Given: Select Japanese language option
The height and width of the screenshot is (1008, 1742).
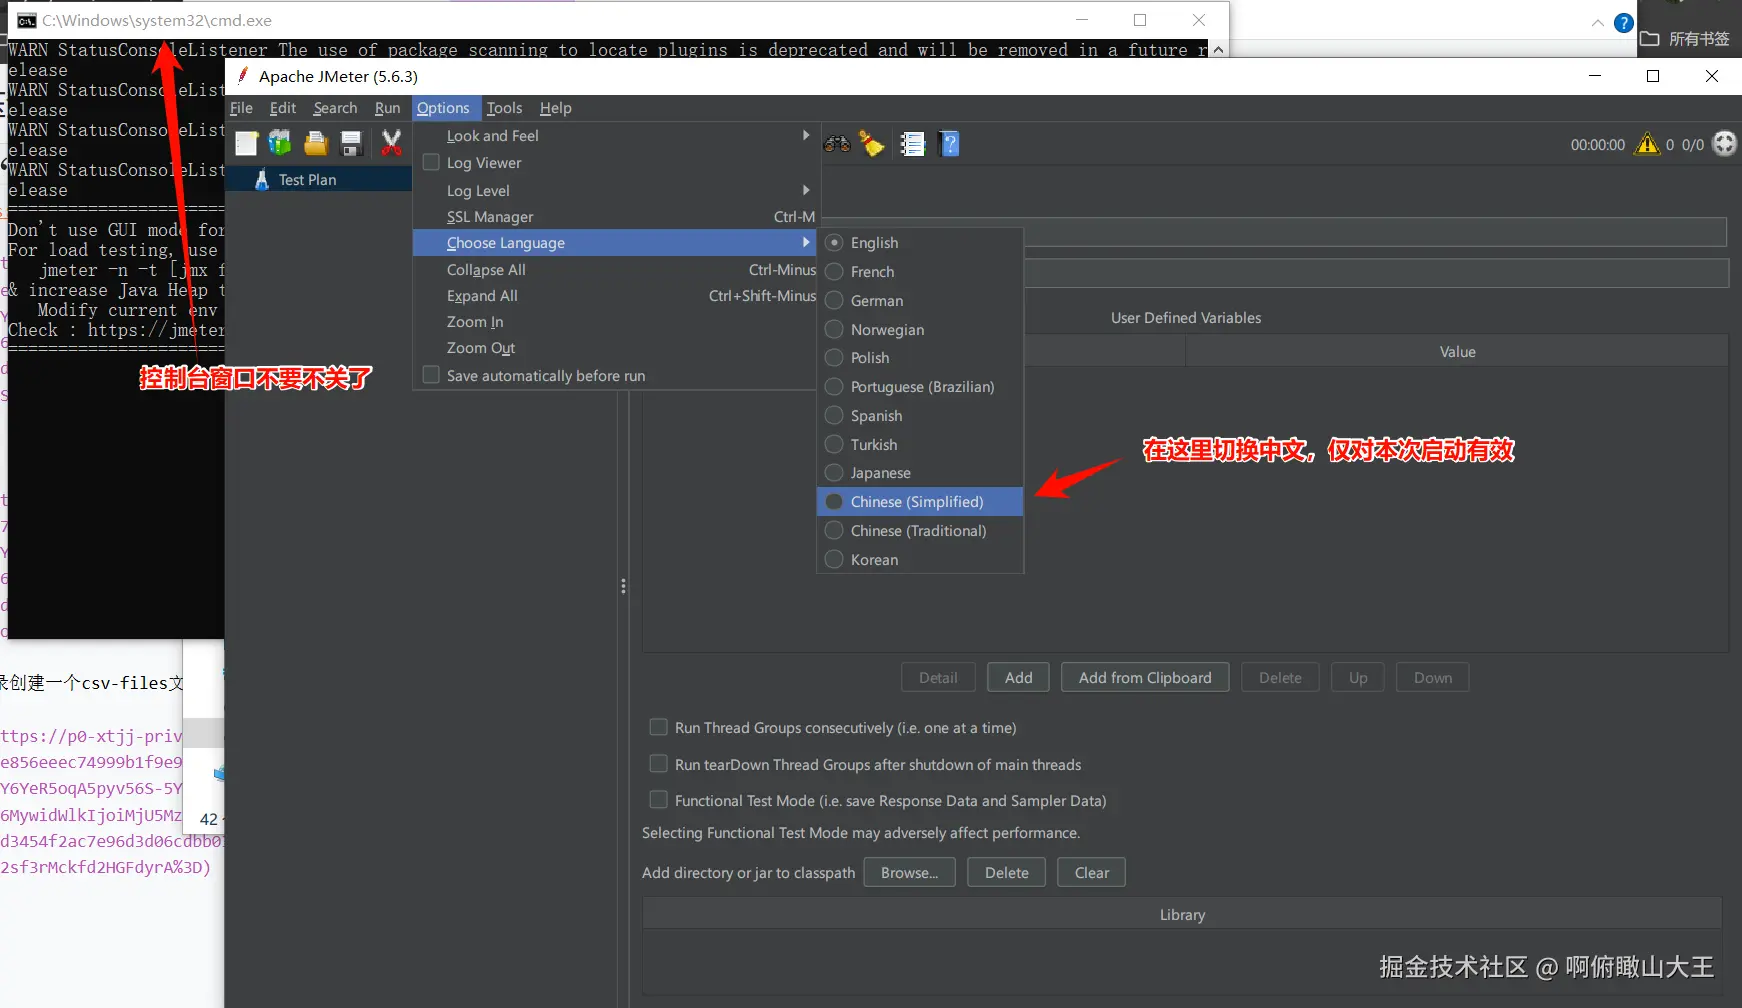Looking at the screenshot, I should (x=920, y=473).
